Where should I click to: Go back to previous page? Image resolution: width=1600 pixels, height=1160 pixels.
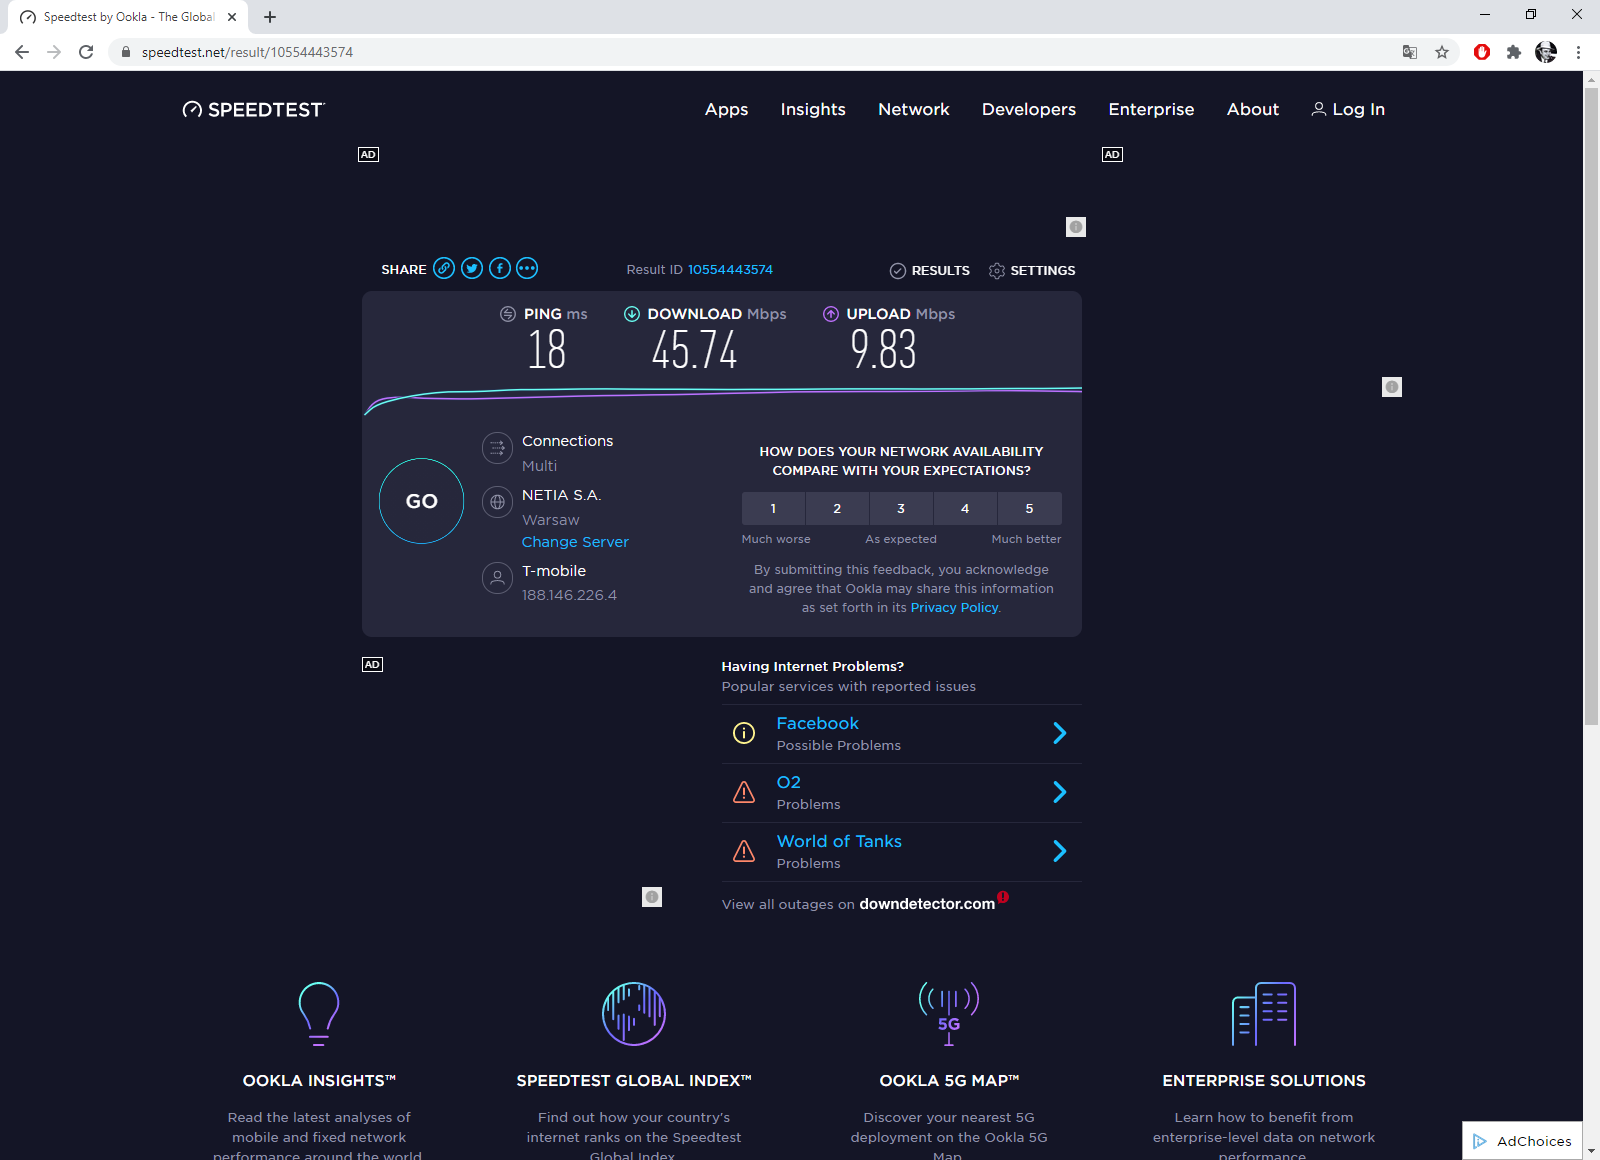coord(22,52)
